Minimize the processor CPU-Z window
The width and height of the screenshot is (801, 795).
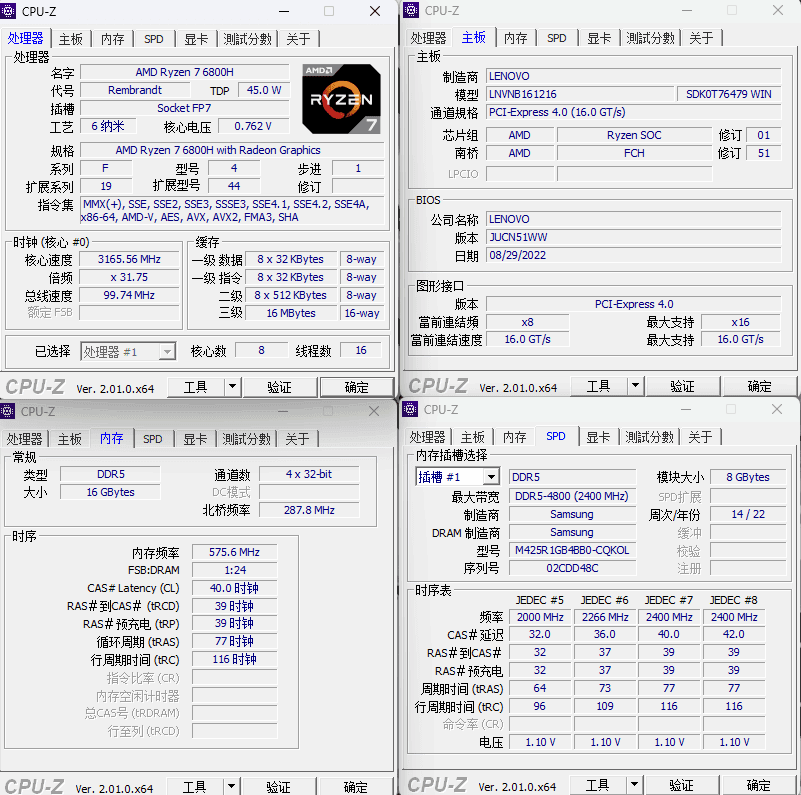(284, 11)
